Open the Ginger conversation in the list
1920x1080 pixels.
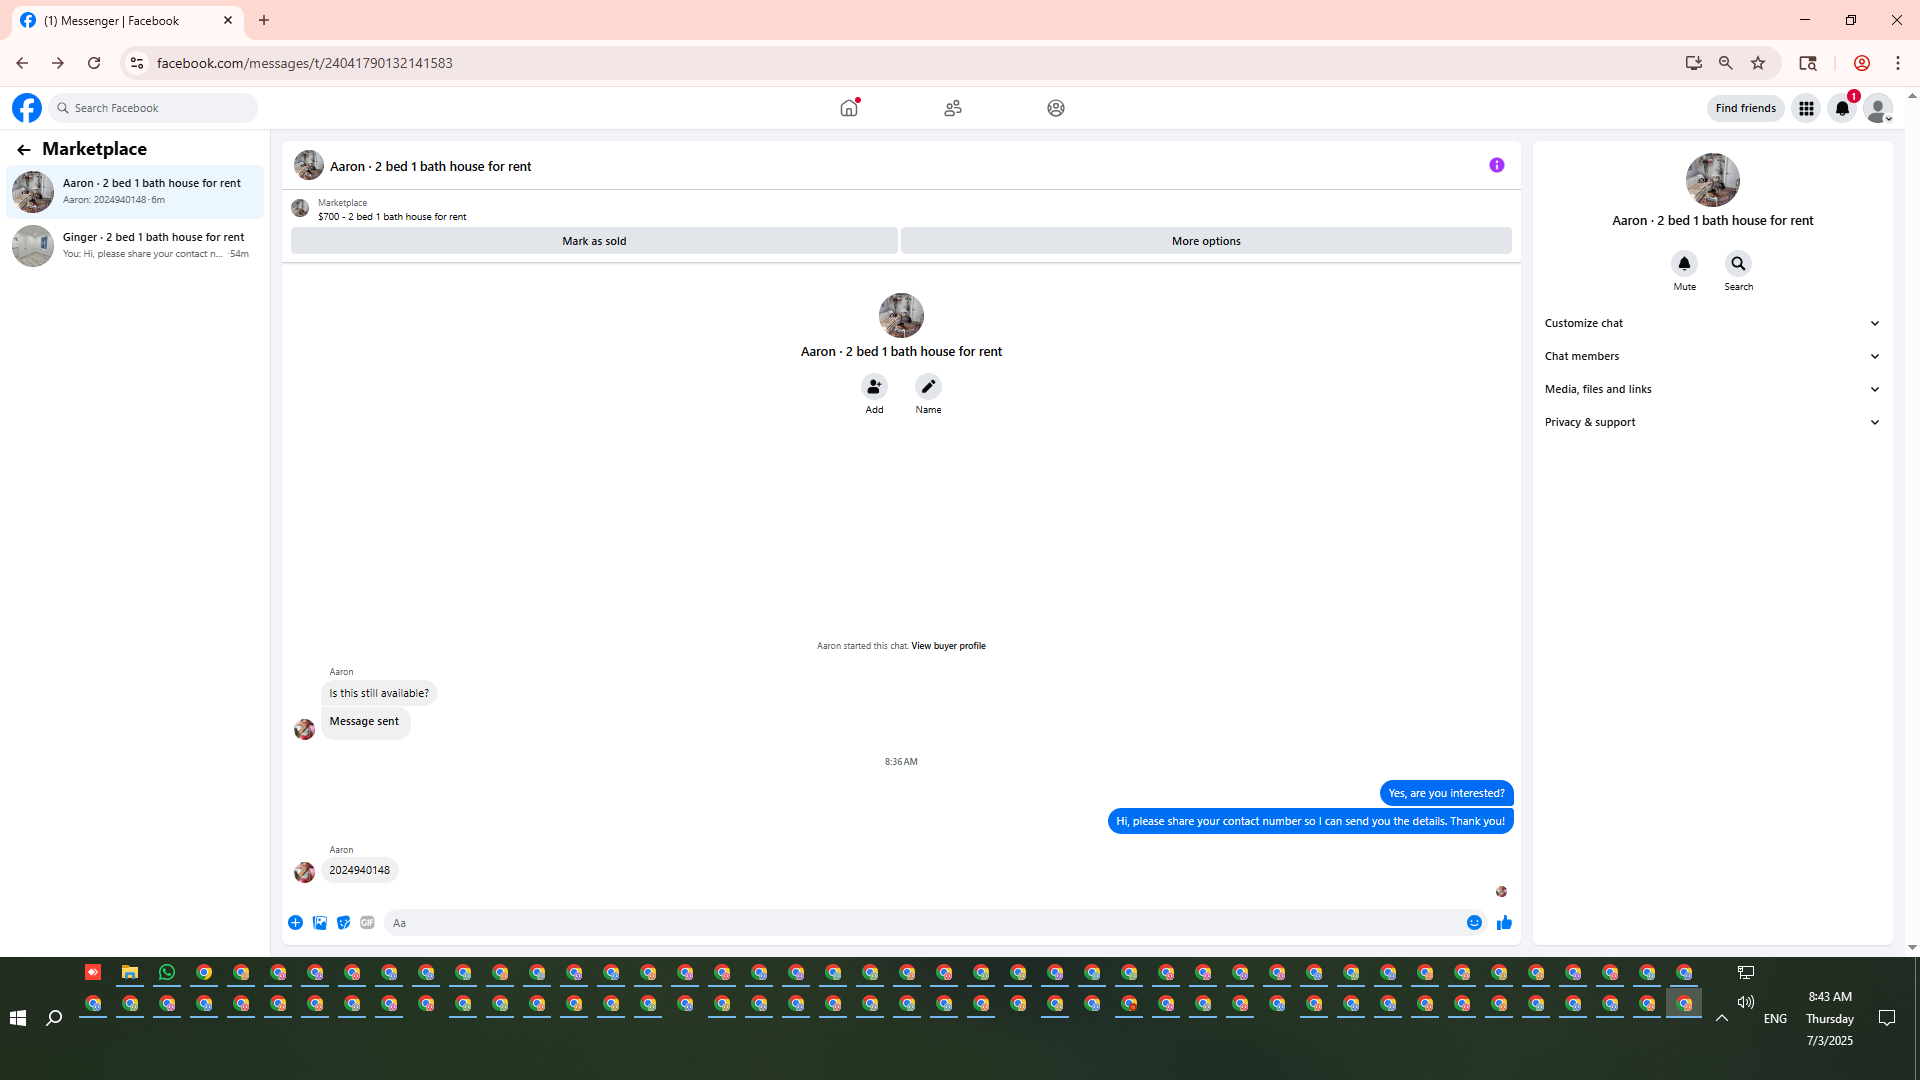[135, 245]
